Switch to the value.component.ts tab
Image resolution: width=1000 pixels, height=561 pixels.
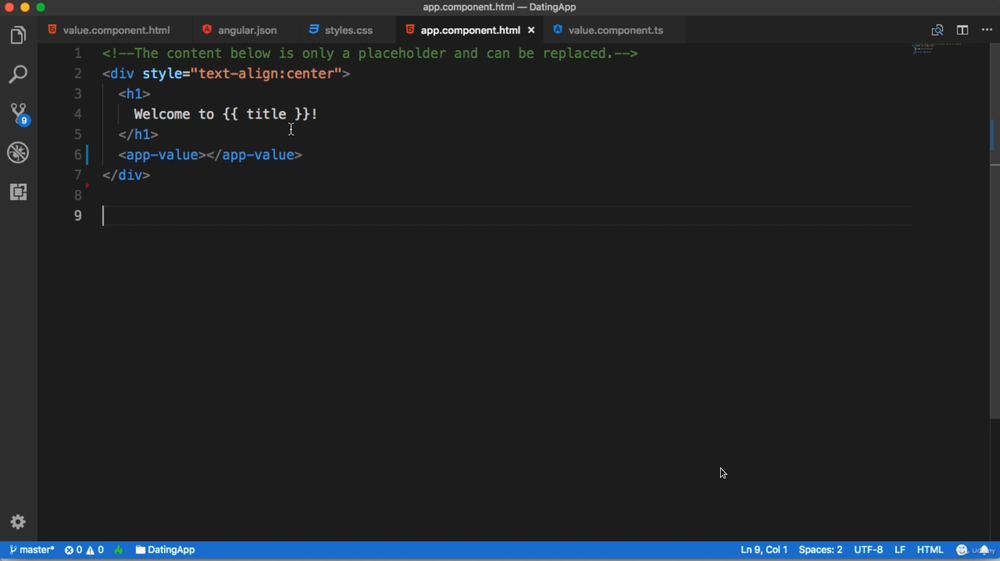point(615,30)
